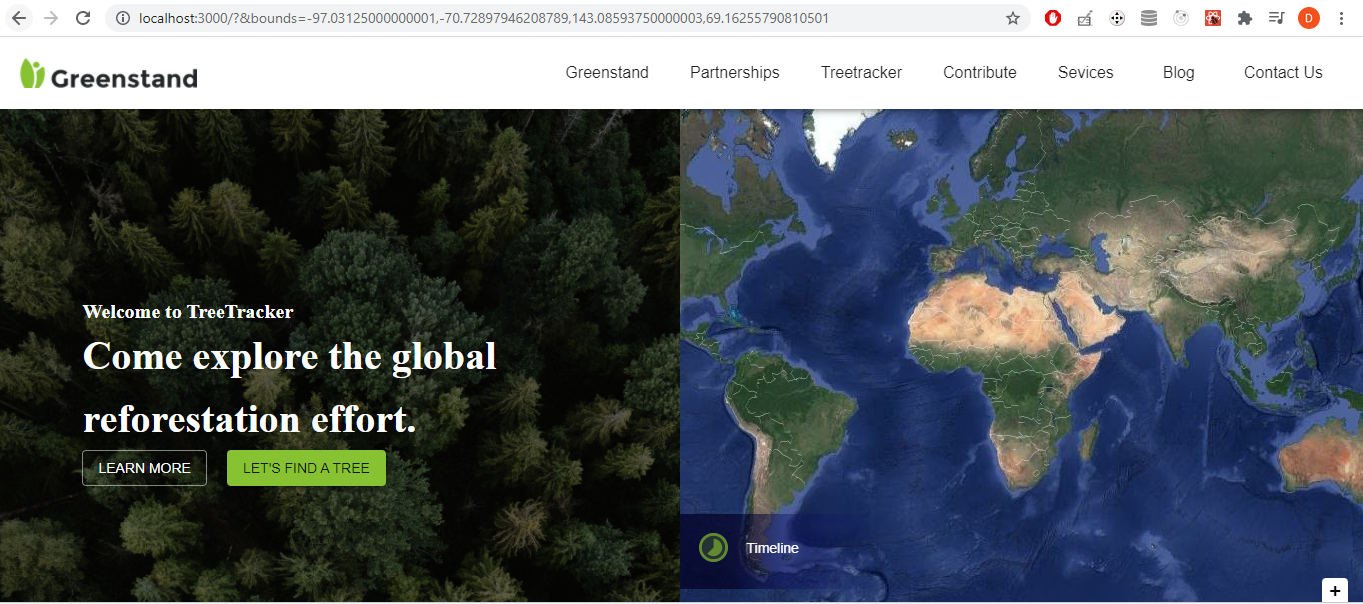
Task: Click the LEARN MORE button
Action: [x=144, y=467]
